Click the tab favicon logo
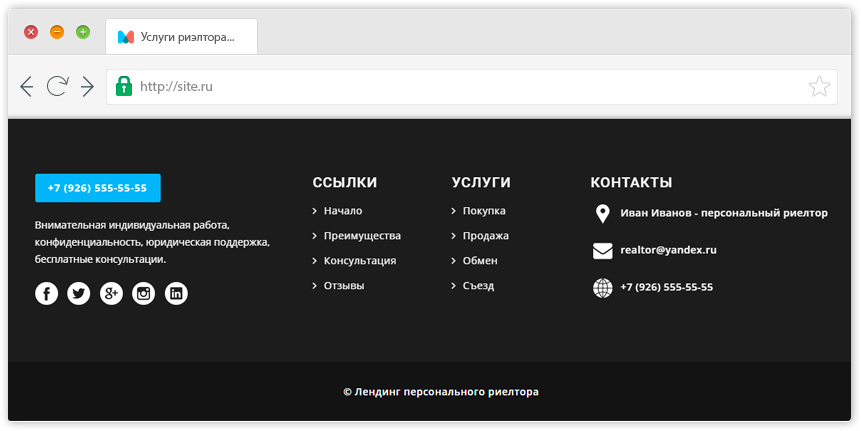This screenshot has height=431, width=861. pos(126,37)
